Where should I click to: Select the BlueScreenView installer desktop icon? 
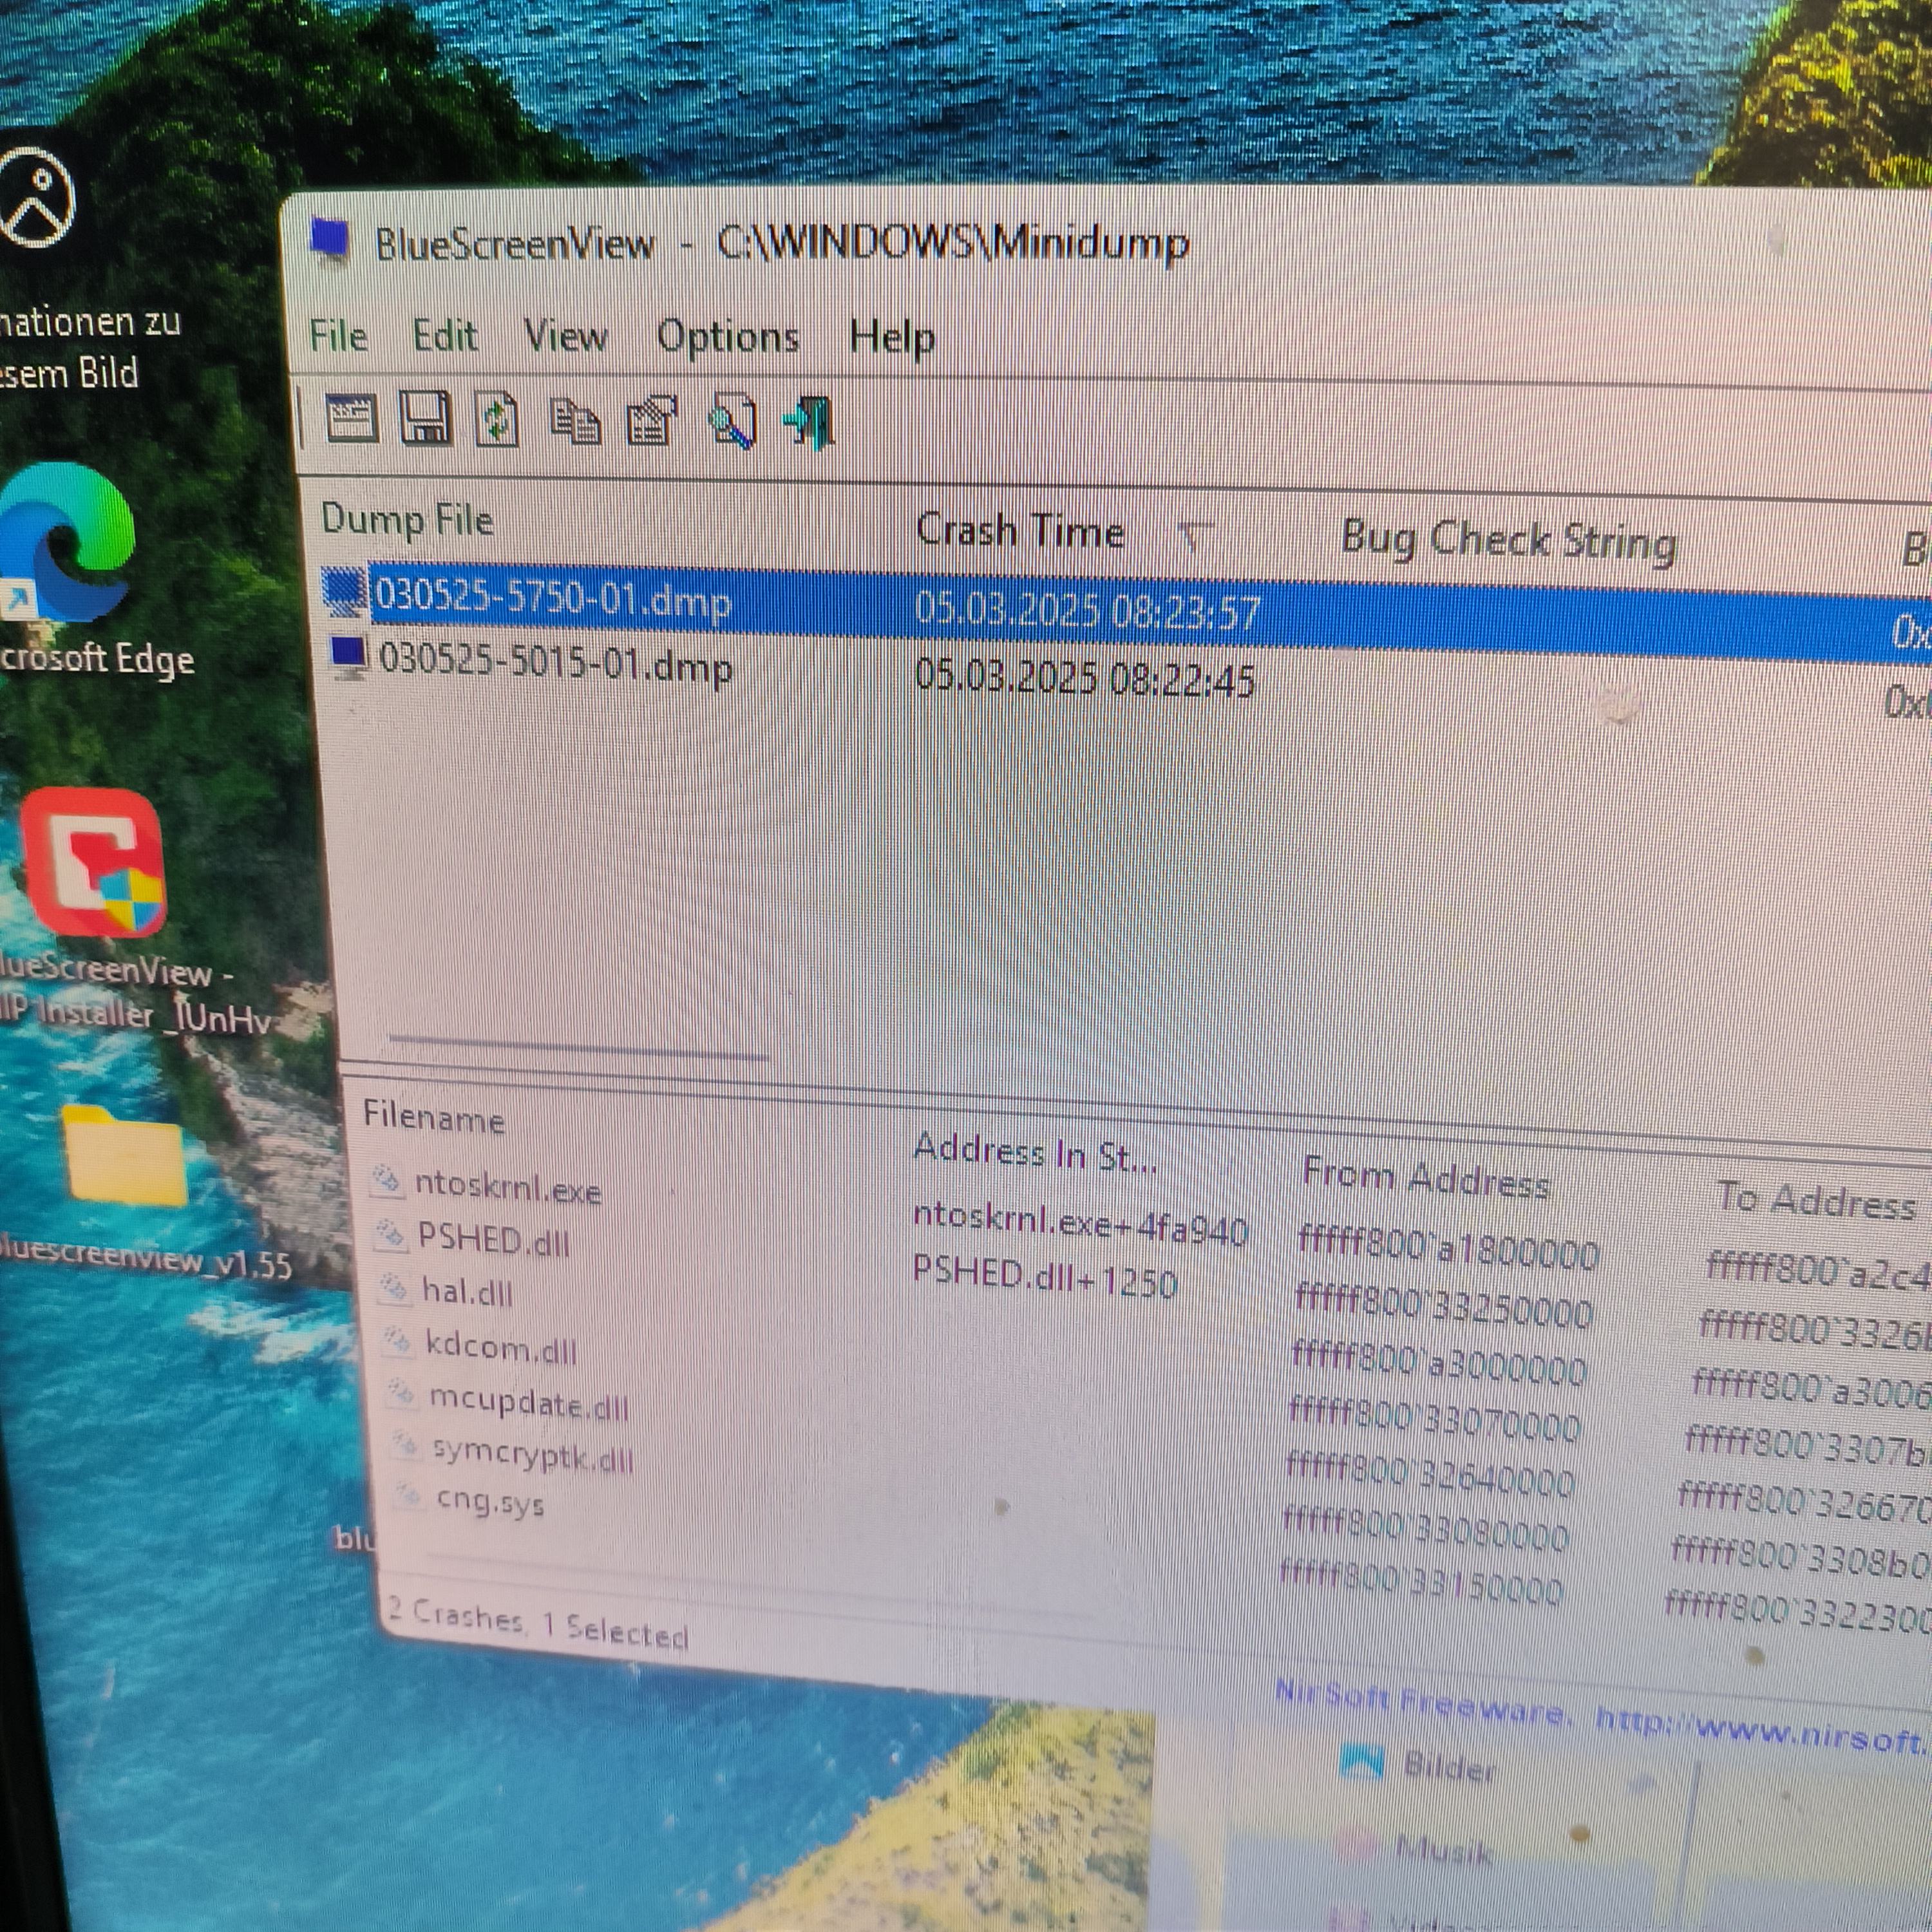pos(93,862)
